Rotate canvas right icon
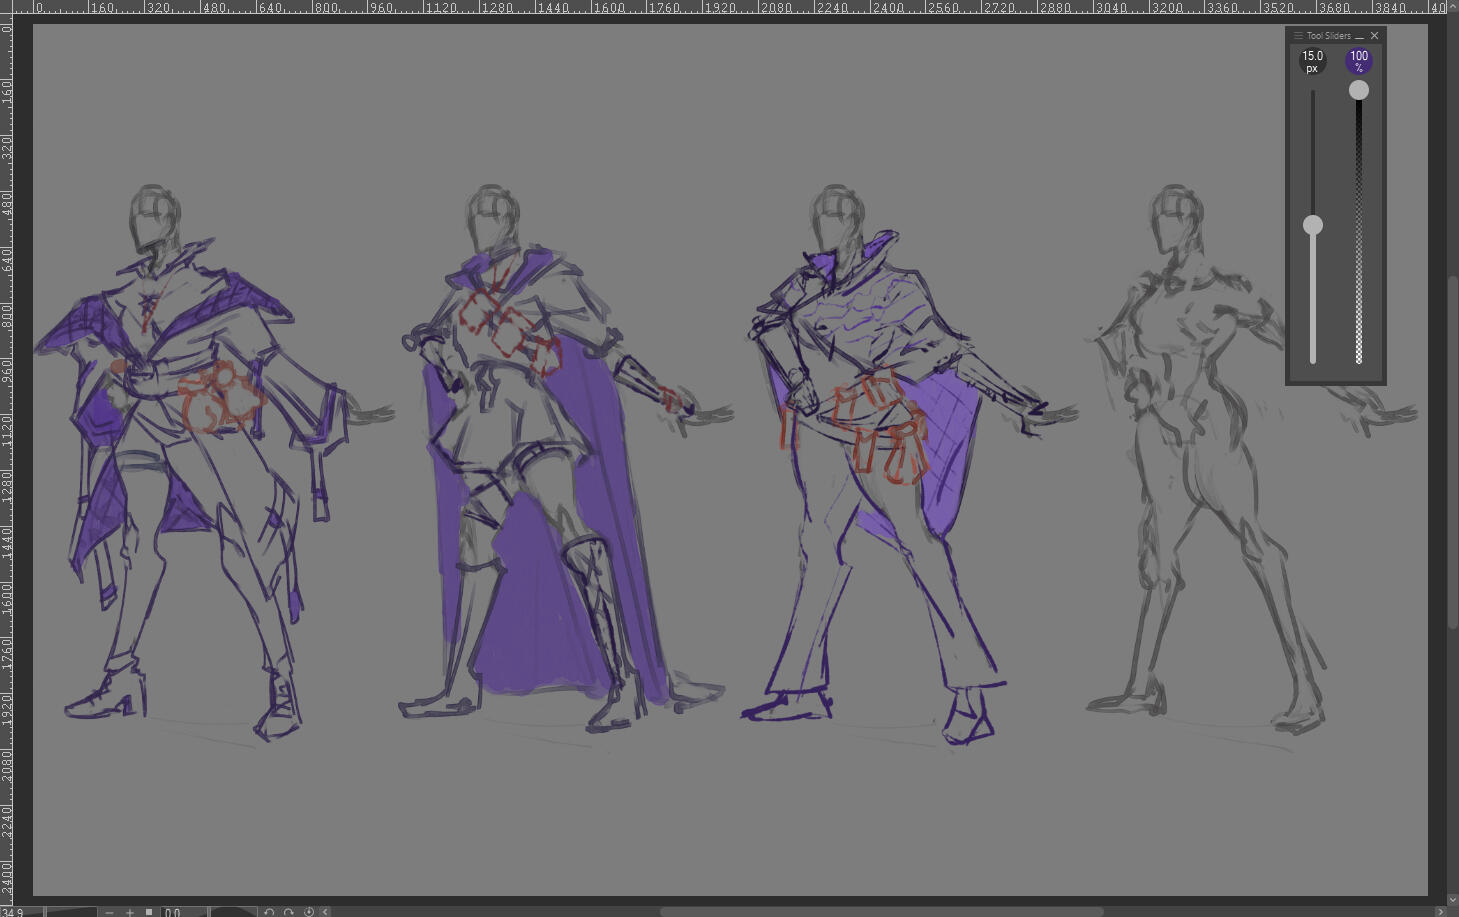 pos(288,911)
